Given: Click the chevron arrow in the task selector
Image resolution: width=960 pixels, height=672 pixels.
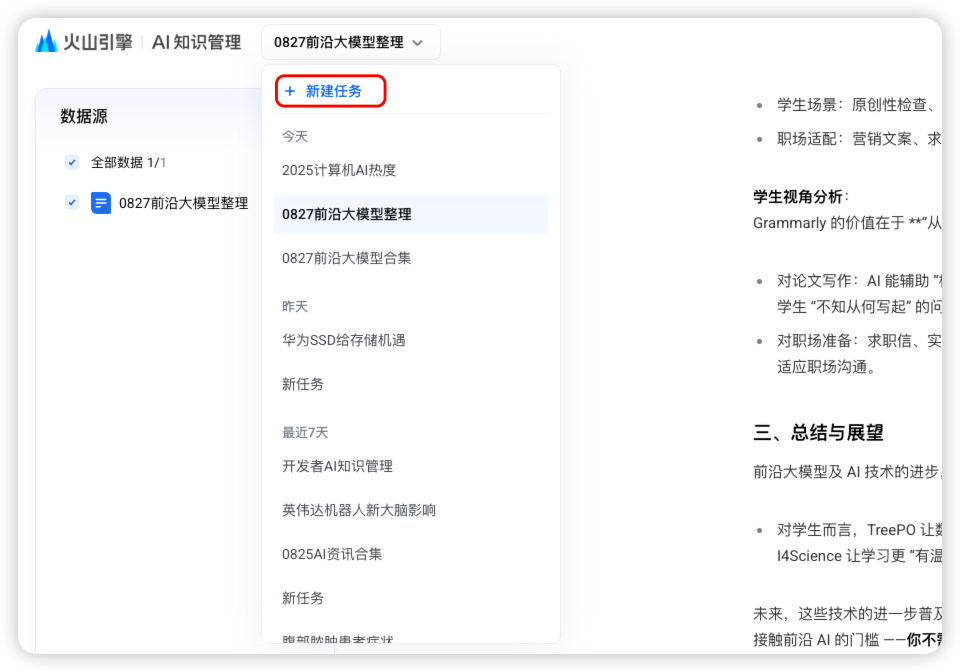Looking at the screenshot, I should (418, 43).
